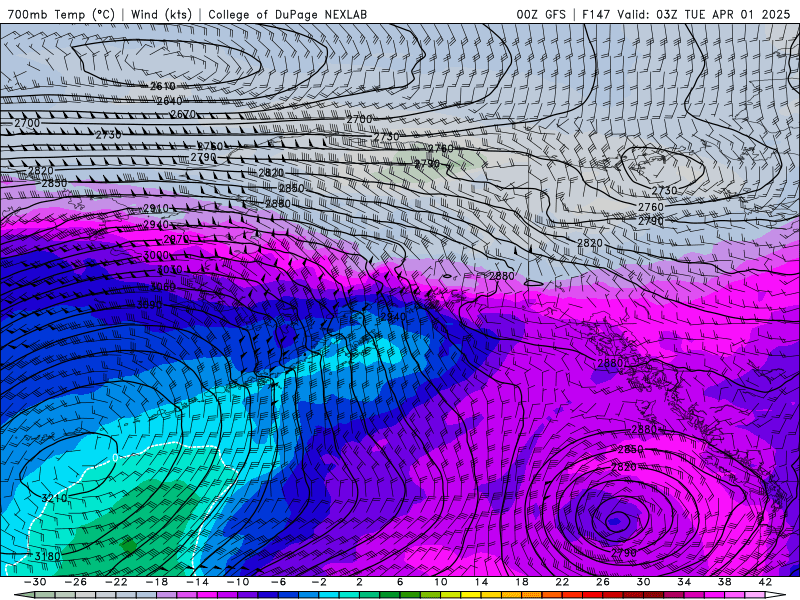Click the -18 value on temperature scale
This screenshot has width=800, height=600.
157,582
